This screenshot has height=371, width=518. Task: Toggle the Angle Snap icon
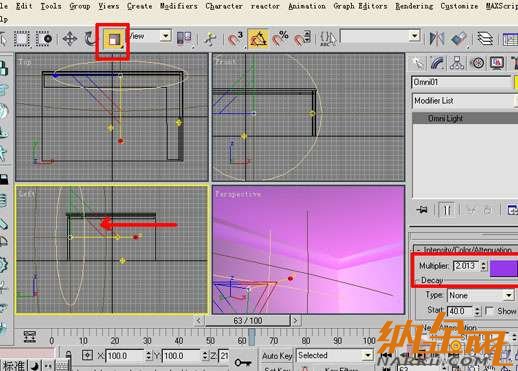click(258, 39)
